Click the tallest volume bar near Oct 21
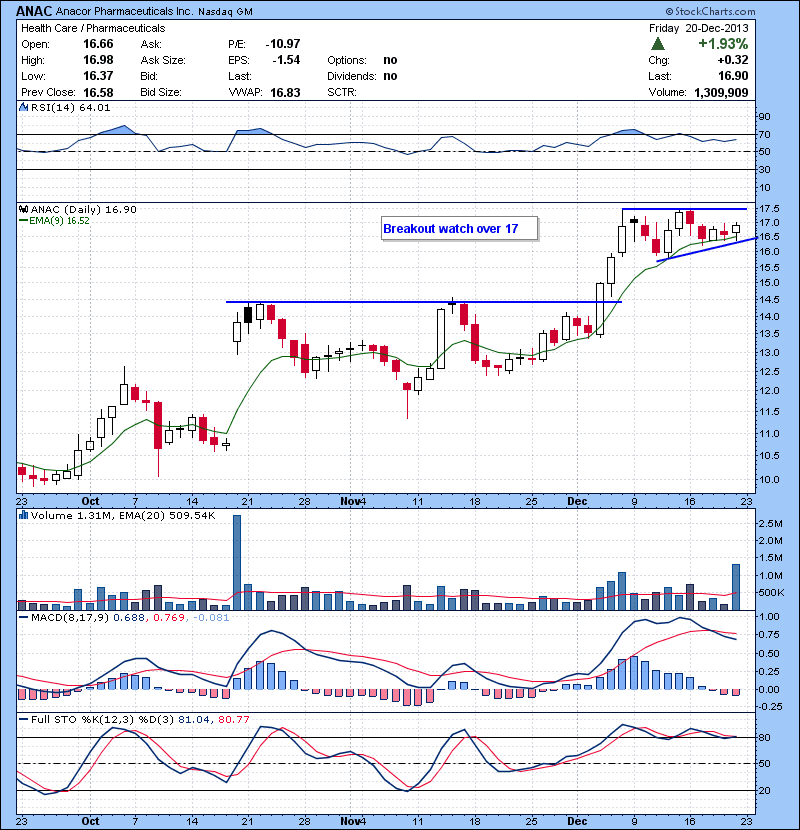Image resolution: width=800 pixels, height=830 pixels. click(237, 562)
